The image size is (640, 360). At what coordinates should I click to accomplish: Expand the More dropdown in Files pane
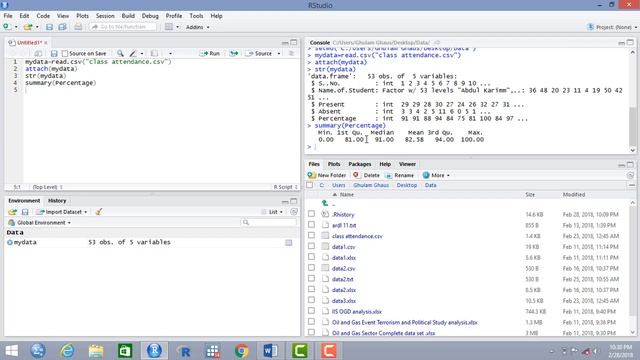point(436,175)
